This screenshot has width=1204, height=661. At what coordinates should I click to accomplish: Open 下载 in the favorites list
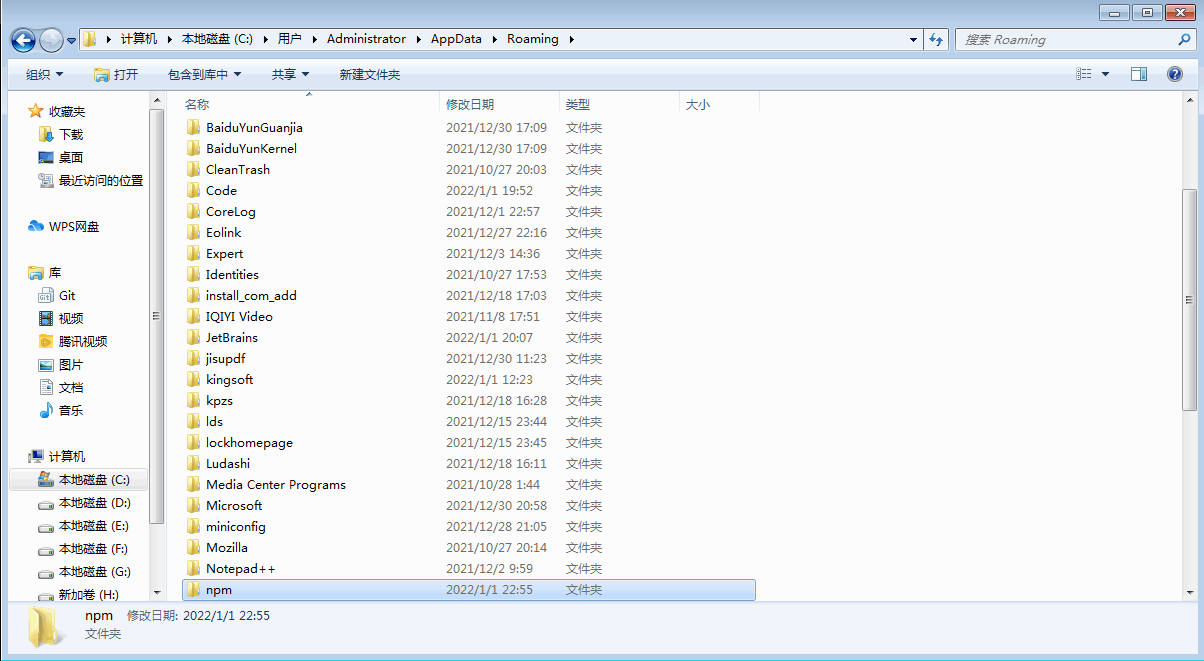(x=71, y=134)
